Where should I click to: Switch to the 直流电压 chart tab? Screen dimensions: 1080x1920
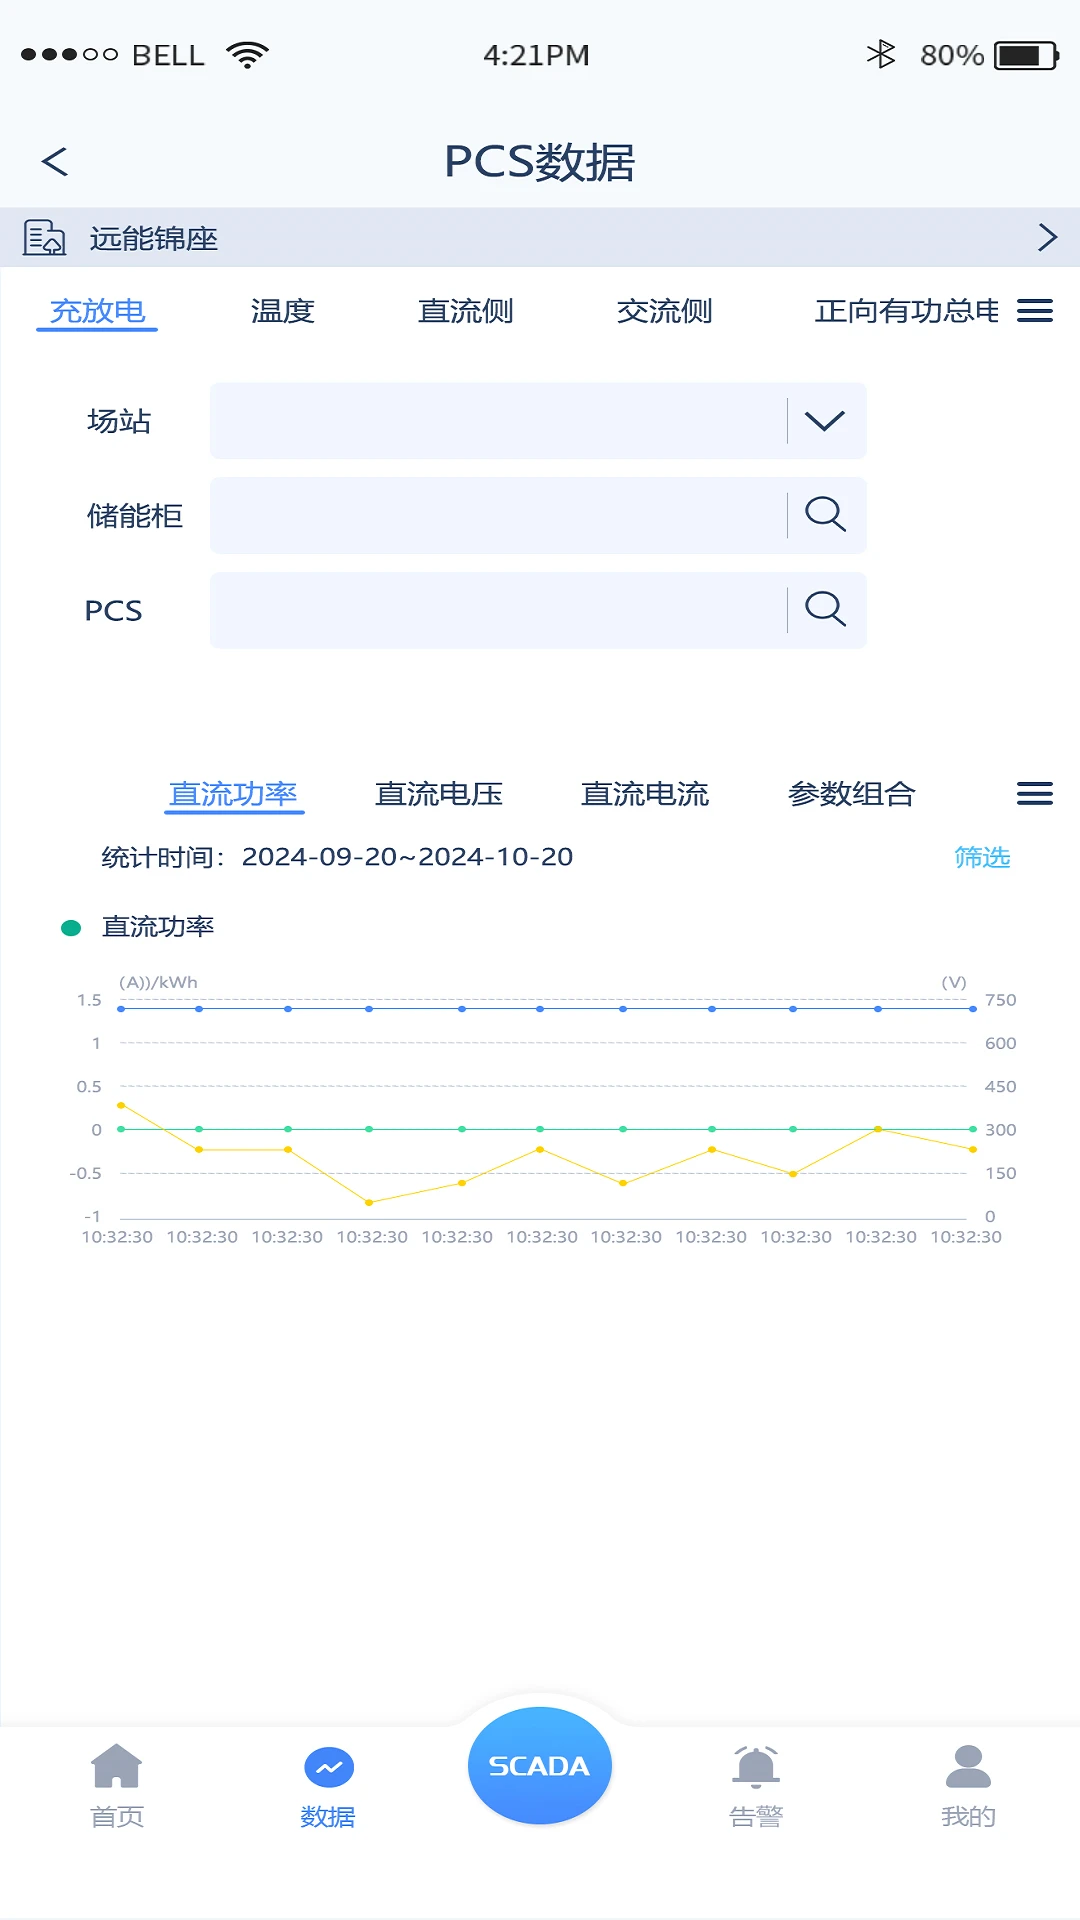(x=438, y=794)
